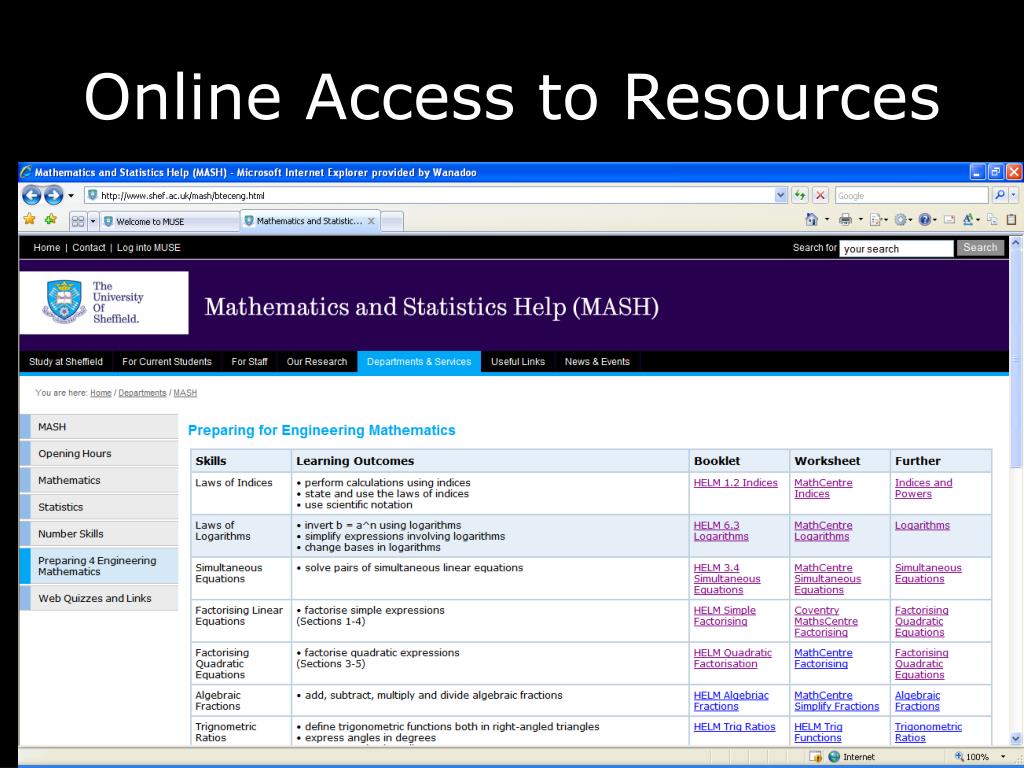Open the HELM 1.2 Indices booklet link

tap(735, 483)
